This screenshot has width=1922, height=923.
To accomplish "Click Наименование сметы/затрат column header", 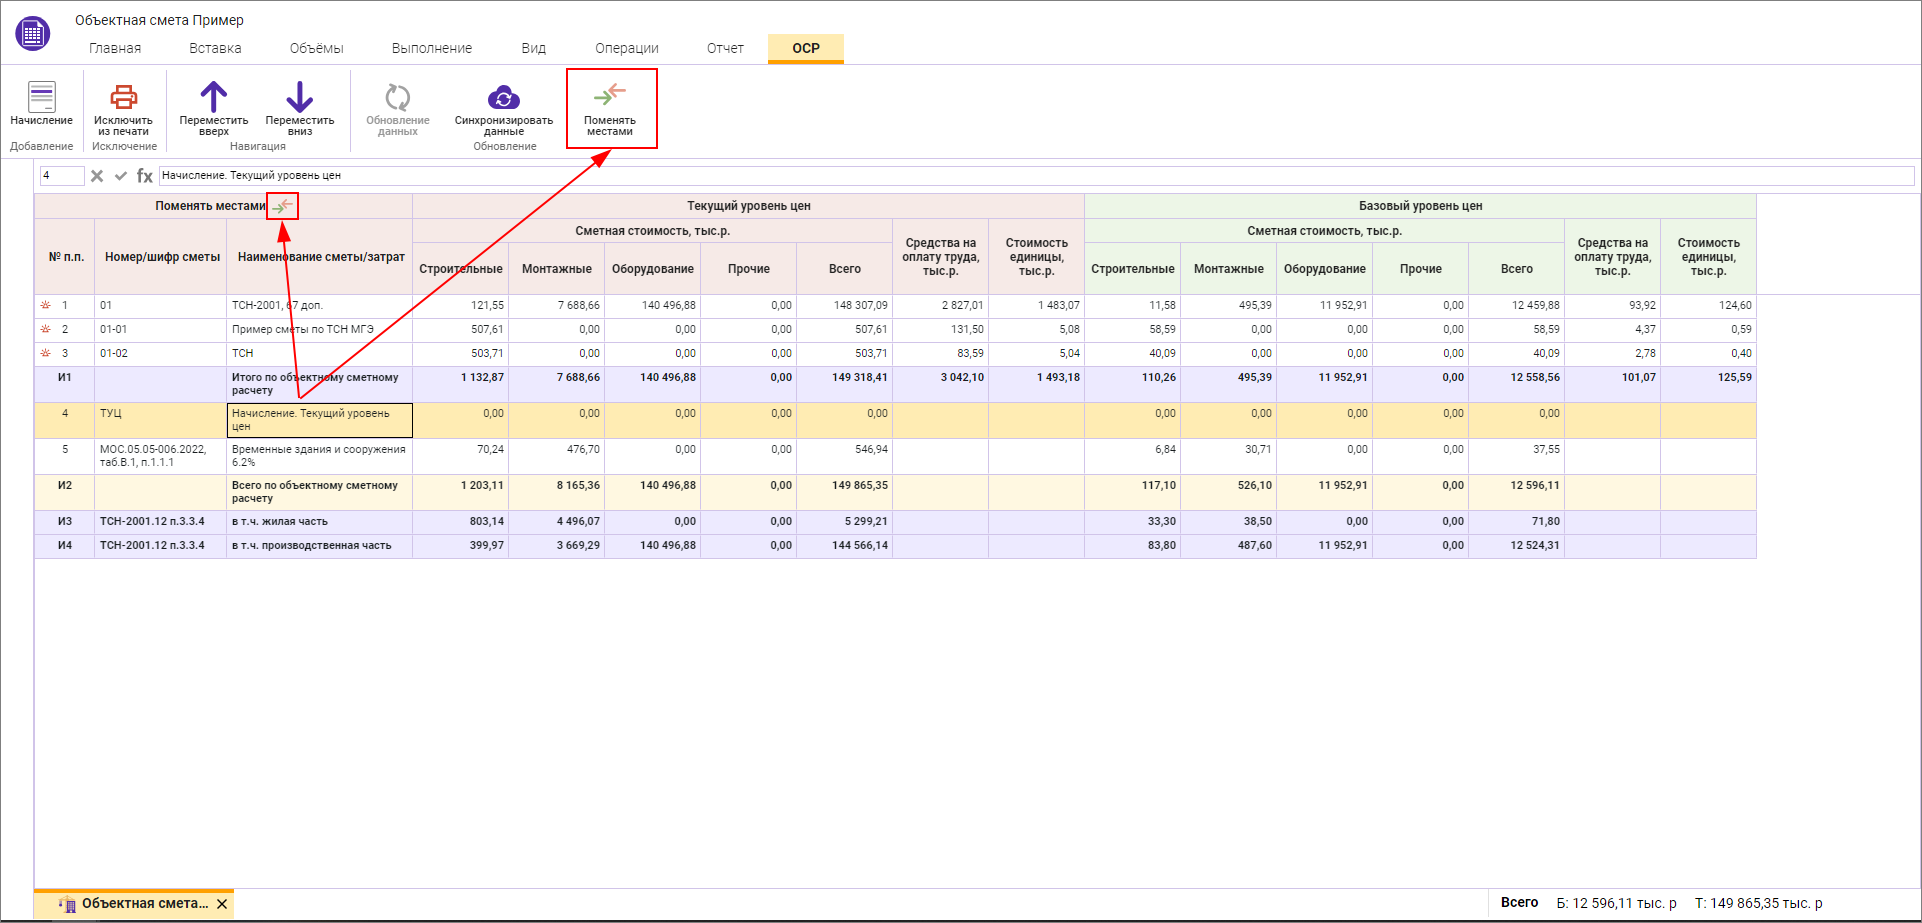I will pos(321,257).
